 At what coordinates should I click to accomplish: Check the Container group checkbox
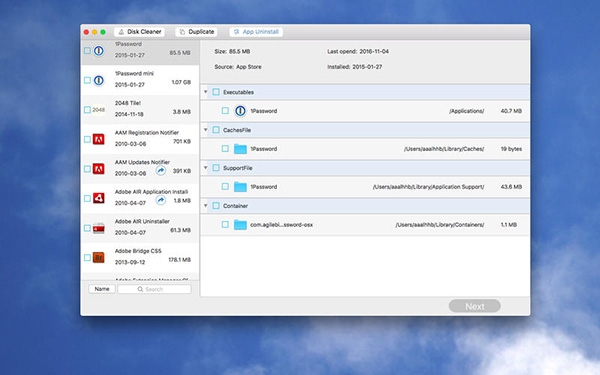[x=216, y=206]
